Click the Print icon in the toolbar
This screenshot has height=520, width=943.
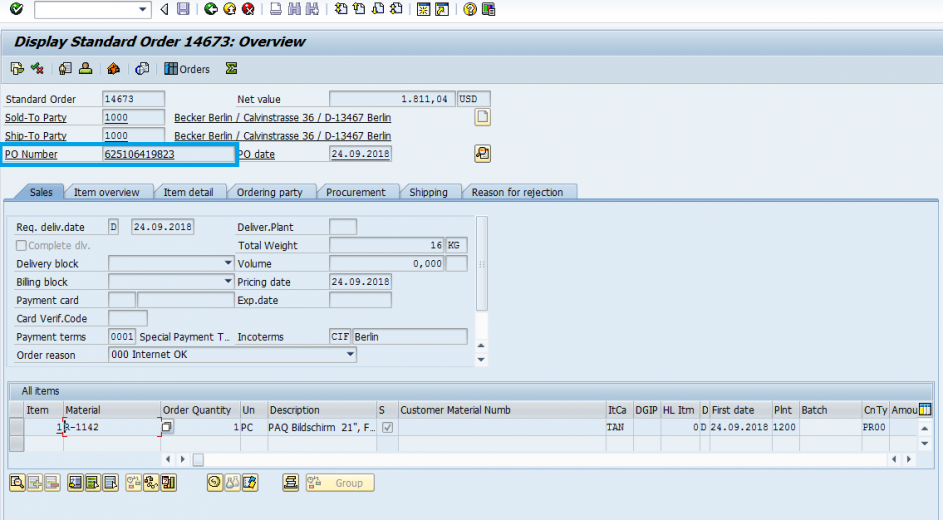pos(275,9)
